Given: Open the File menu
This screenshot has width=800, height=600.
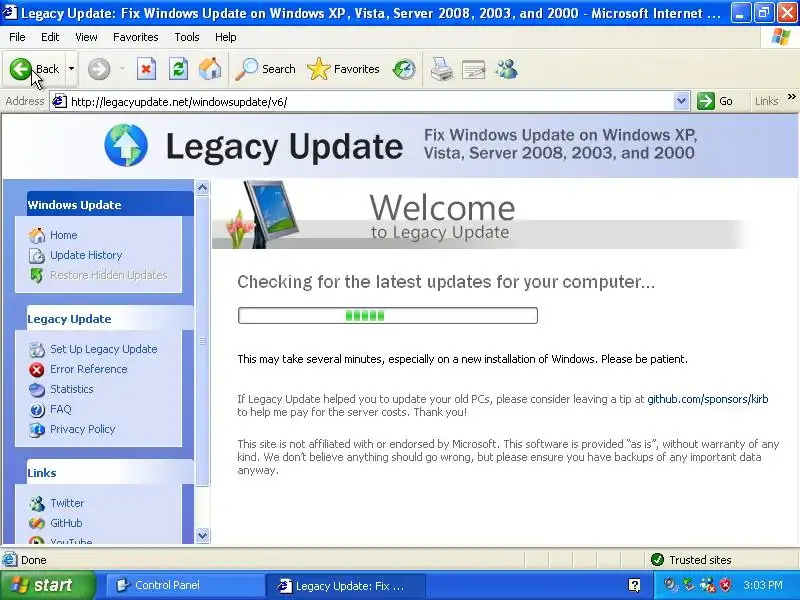Looking at the screenshot, I should 17,37.
